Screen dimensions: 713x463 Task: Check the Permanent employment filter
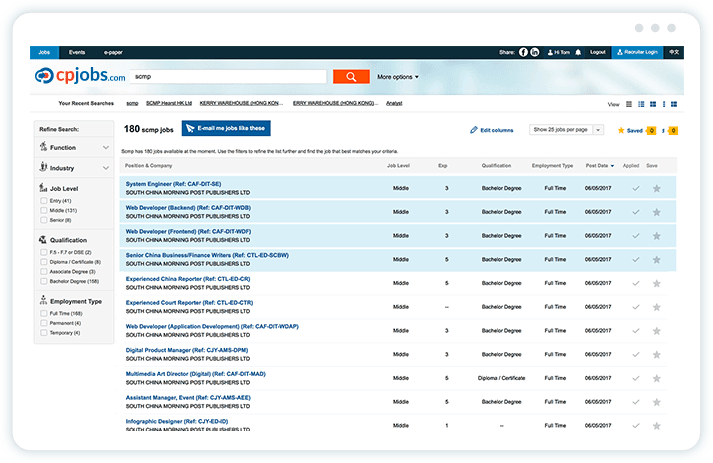(44, 323)
